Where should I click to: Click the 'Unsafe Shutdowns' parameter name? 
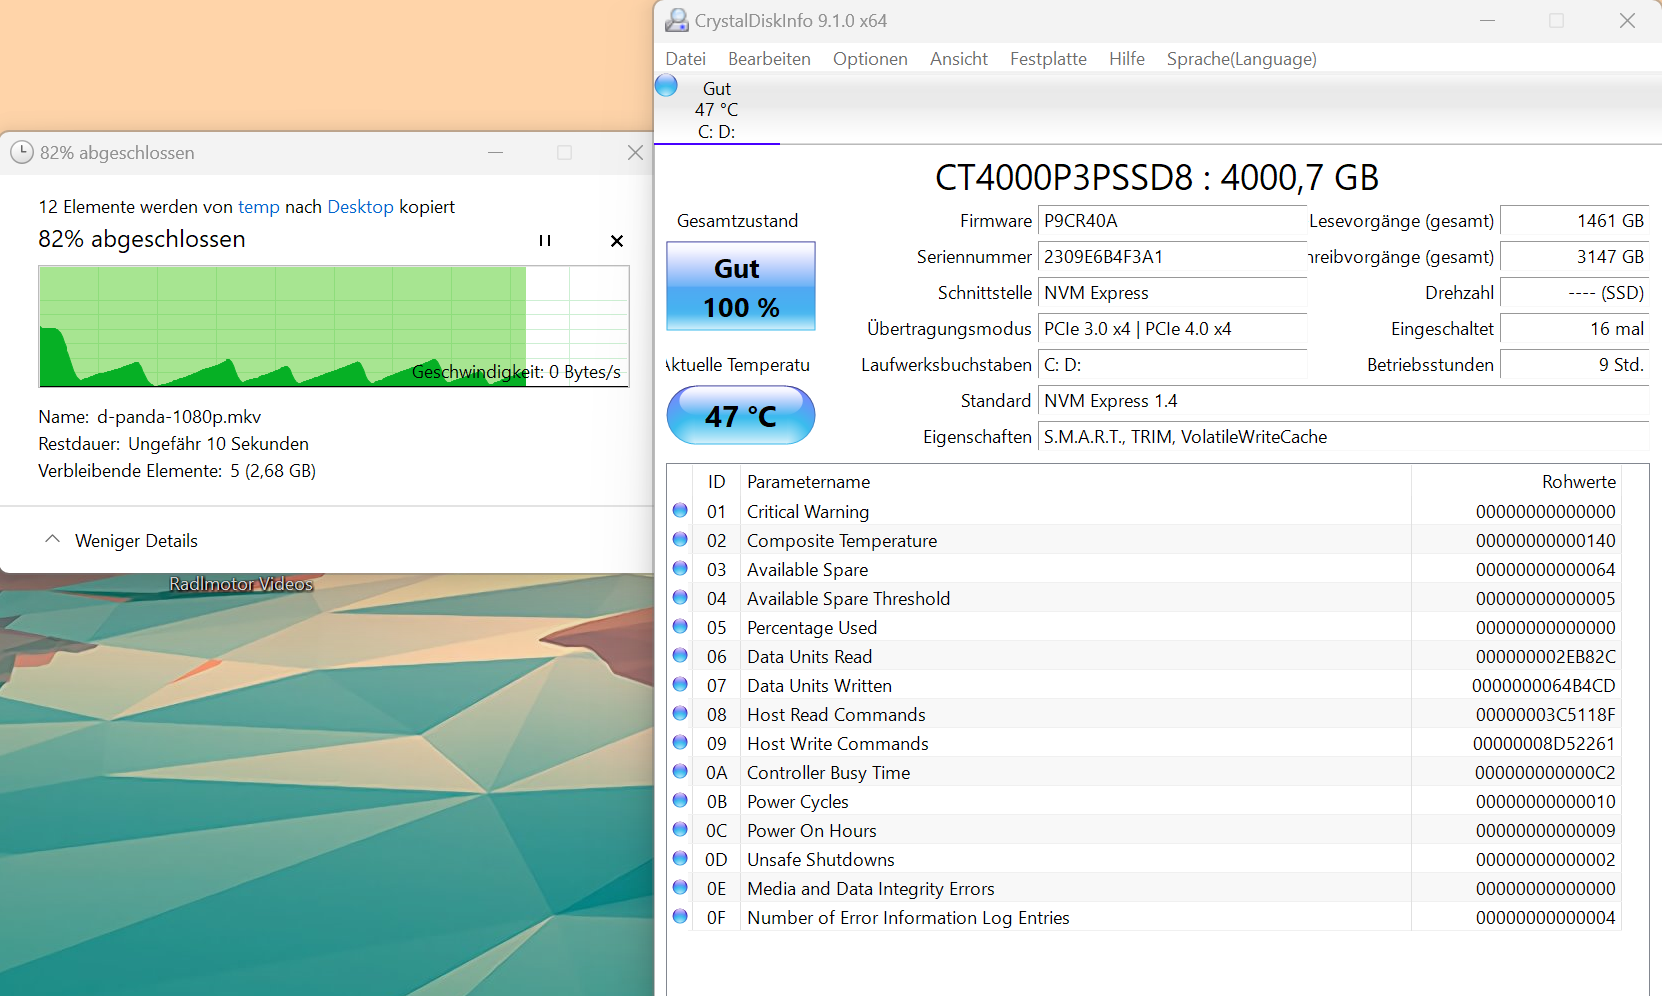[x=821, y=860]
